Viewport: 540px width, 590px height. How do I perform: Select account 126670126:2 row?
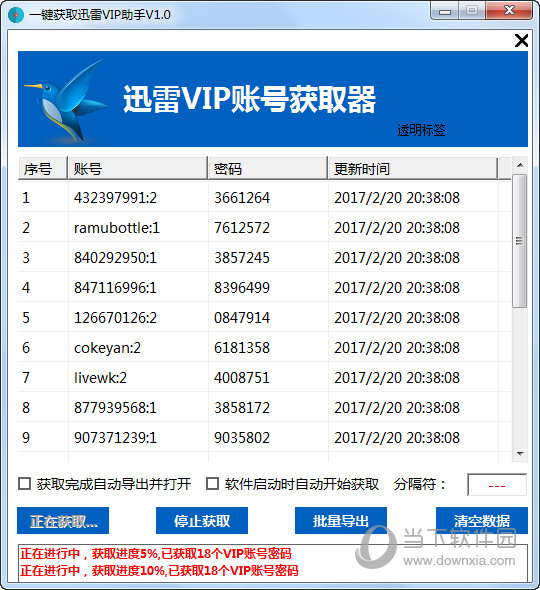(264, 318)
